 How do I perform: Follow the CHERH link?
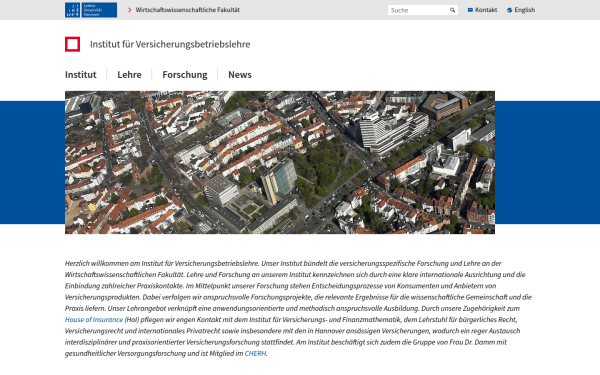click(255, 354)
